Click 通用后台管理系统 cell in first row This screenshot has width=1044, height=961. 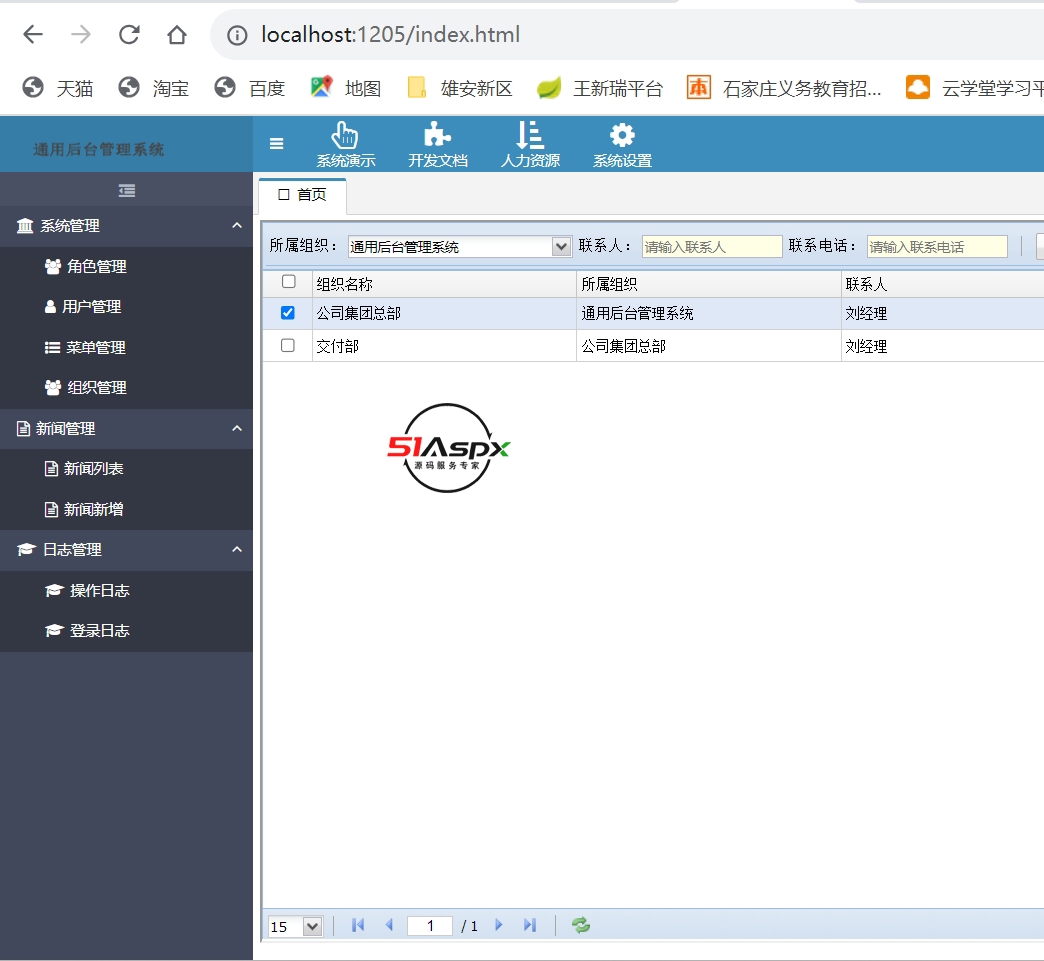click(708, 313)
